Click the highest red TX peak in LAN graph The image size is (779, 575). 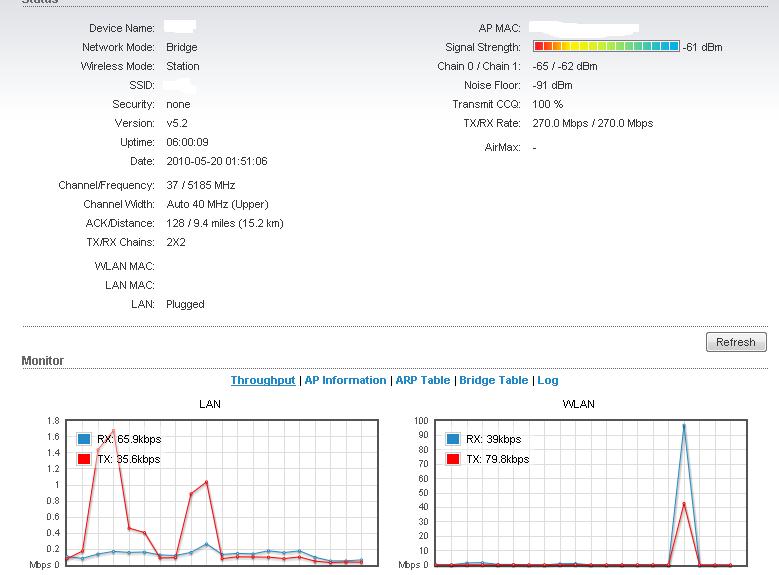point(114,430)
